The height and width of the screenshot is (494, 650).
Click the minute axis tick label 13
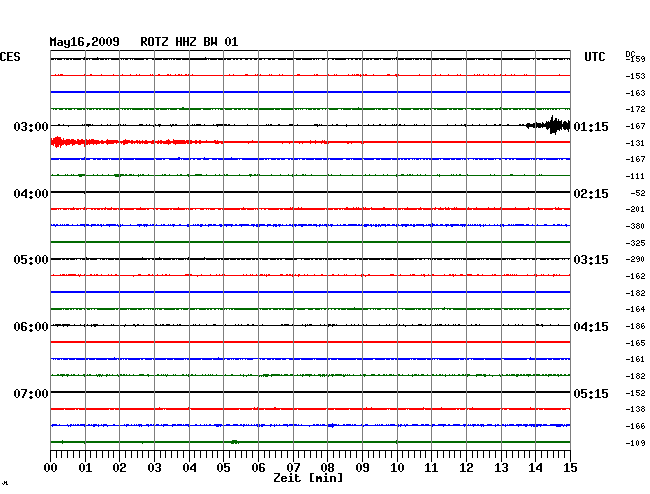point(501,468)
